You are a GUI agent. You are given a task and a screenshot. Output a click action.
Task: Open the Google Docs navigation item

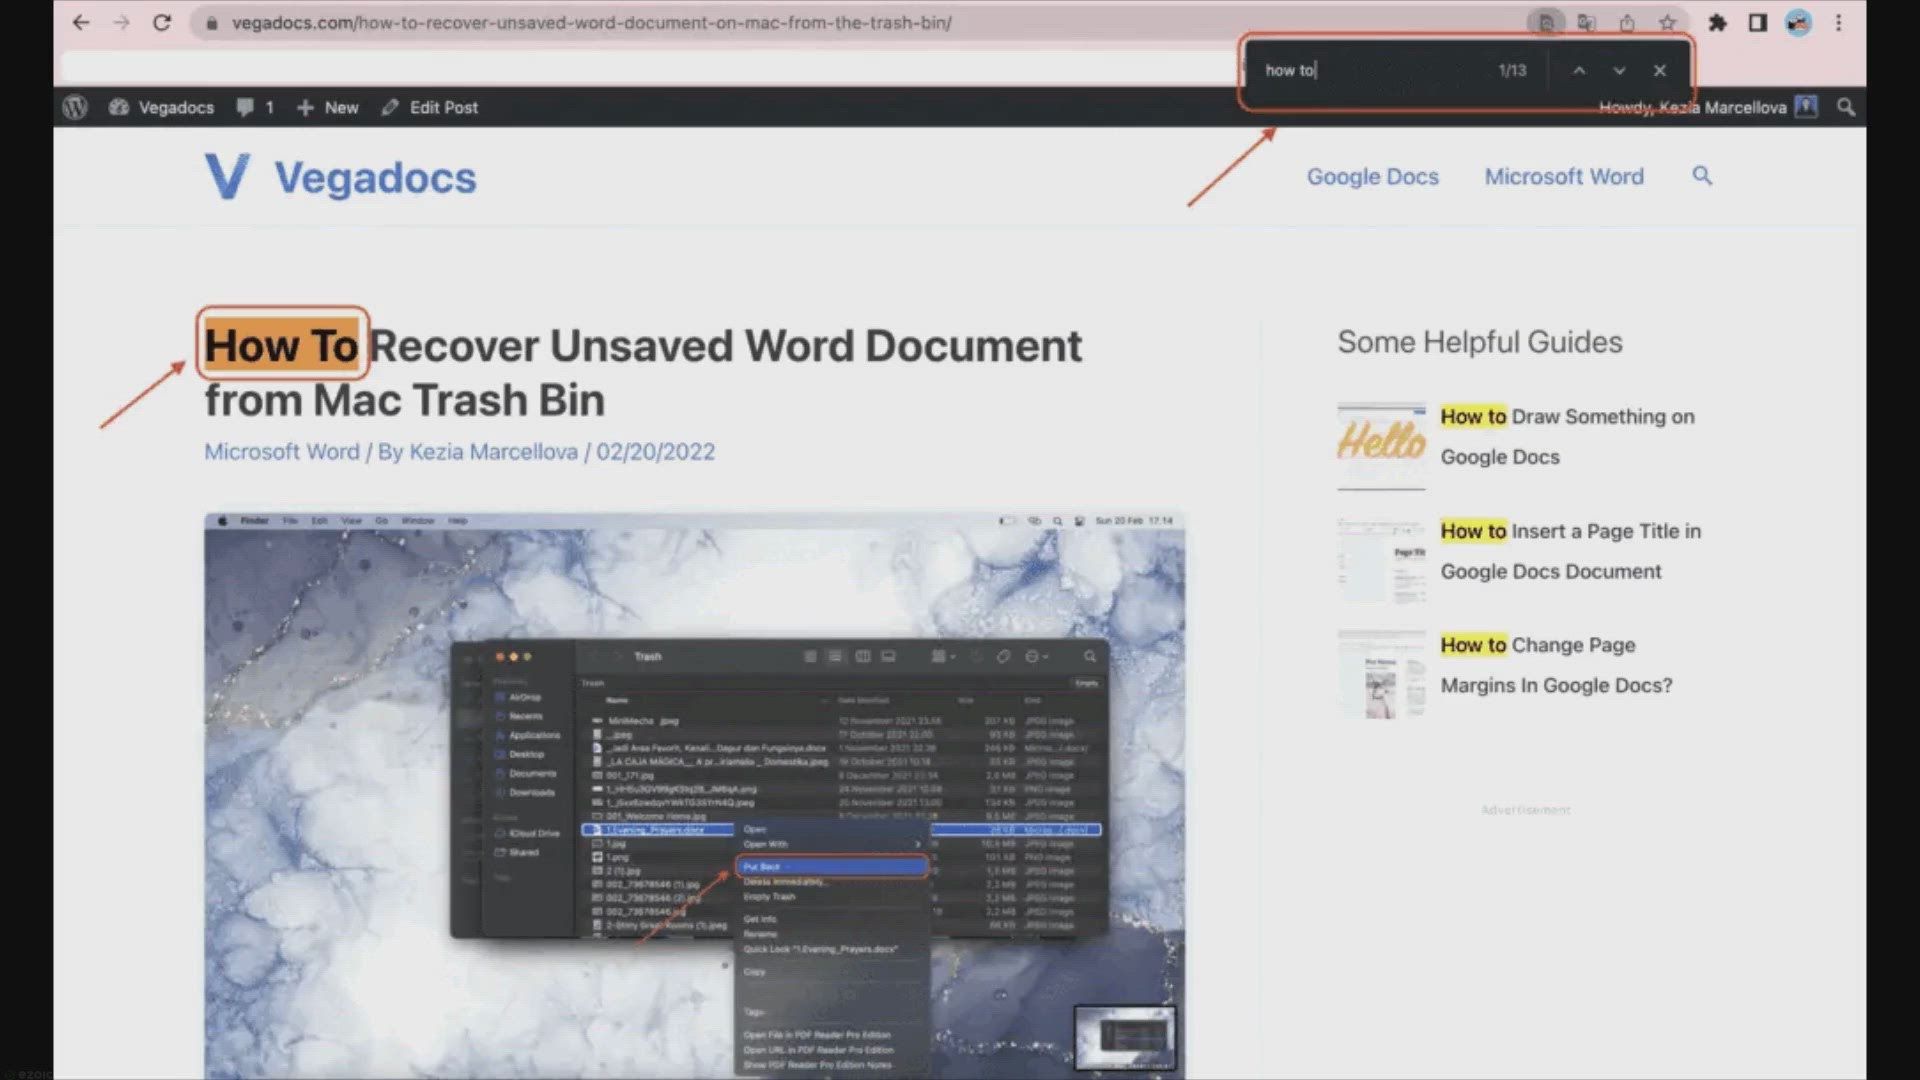1373,176
